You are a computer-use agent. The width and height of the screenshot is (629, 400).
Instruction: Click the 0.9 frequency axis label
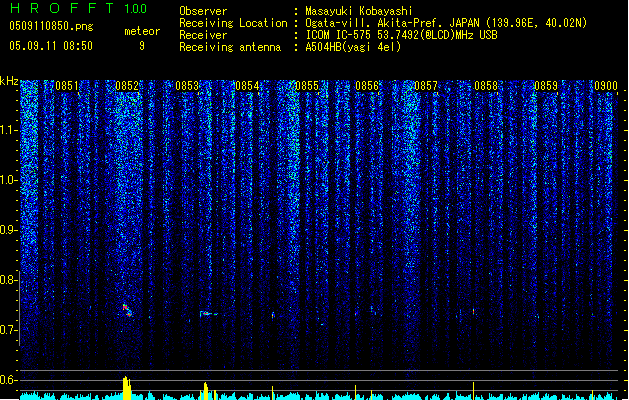pyautogui.click(x=9, y=230)
